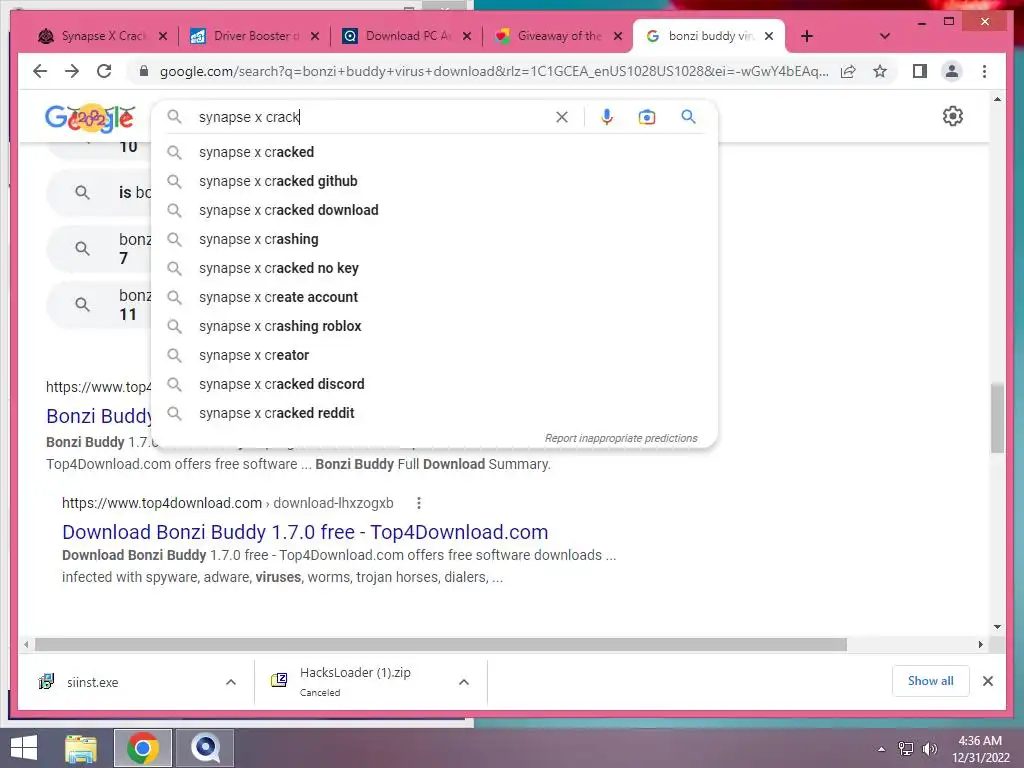The height and width of the screenshot is (768, 1024).
Task: Click the horizontal scrollbar right arrow
Action: click(980, 645)
